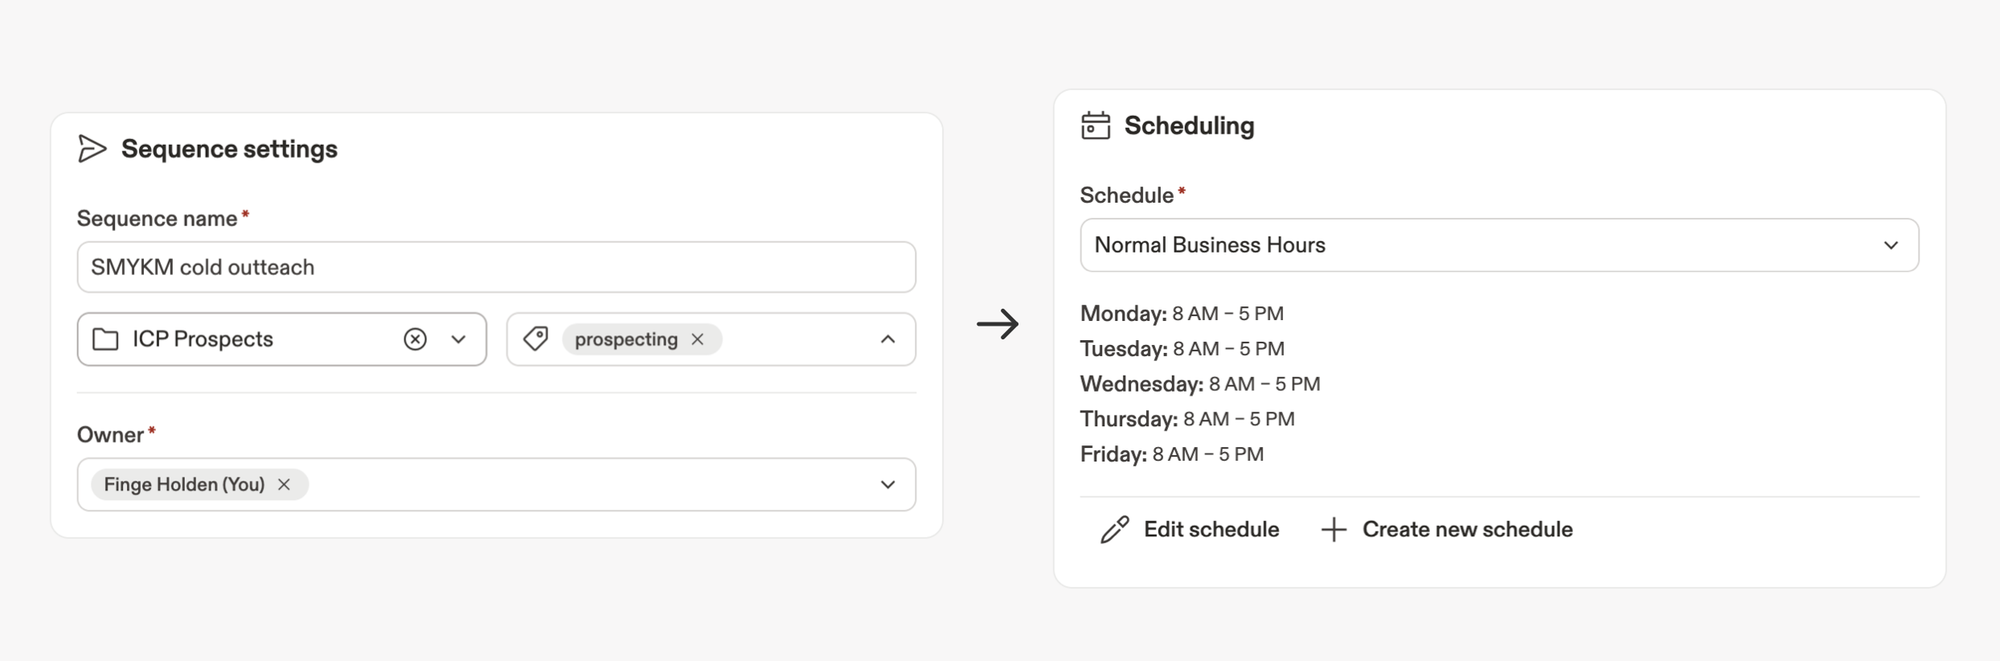The width and height of the screenshot is (2000, 661).
Task: Click the right arrow between panels
Action: 997,324
